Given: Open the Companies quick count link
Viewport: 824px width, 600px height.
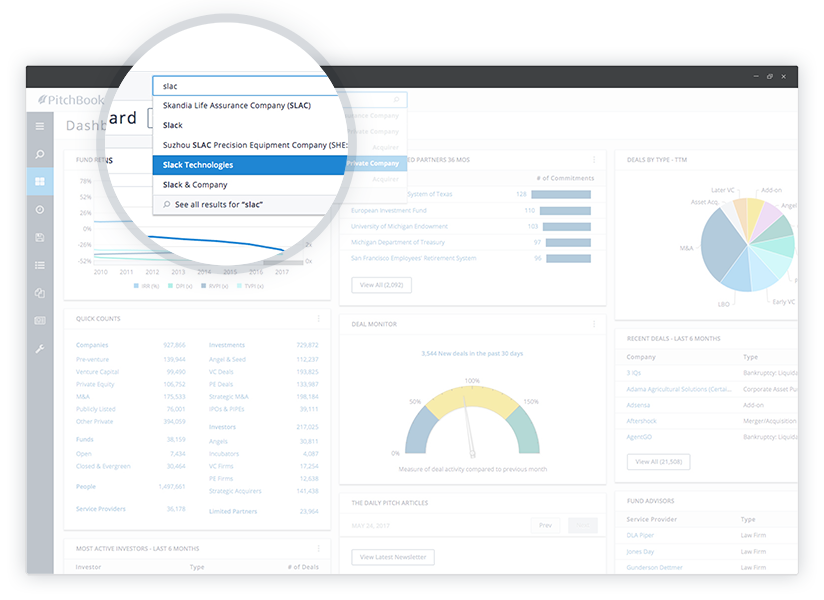Looking at the screenshot, I should 92,345.
